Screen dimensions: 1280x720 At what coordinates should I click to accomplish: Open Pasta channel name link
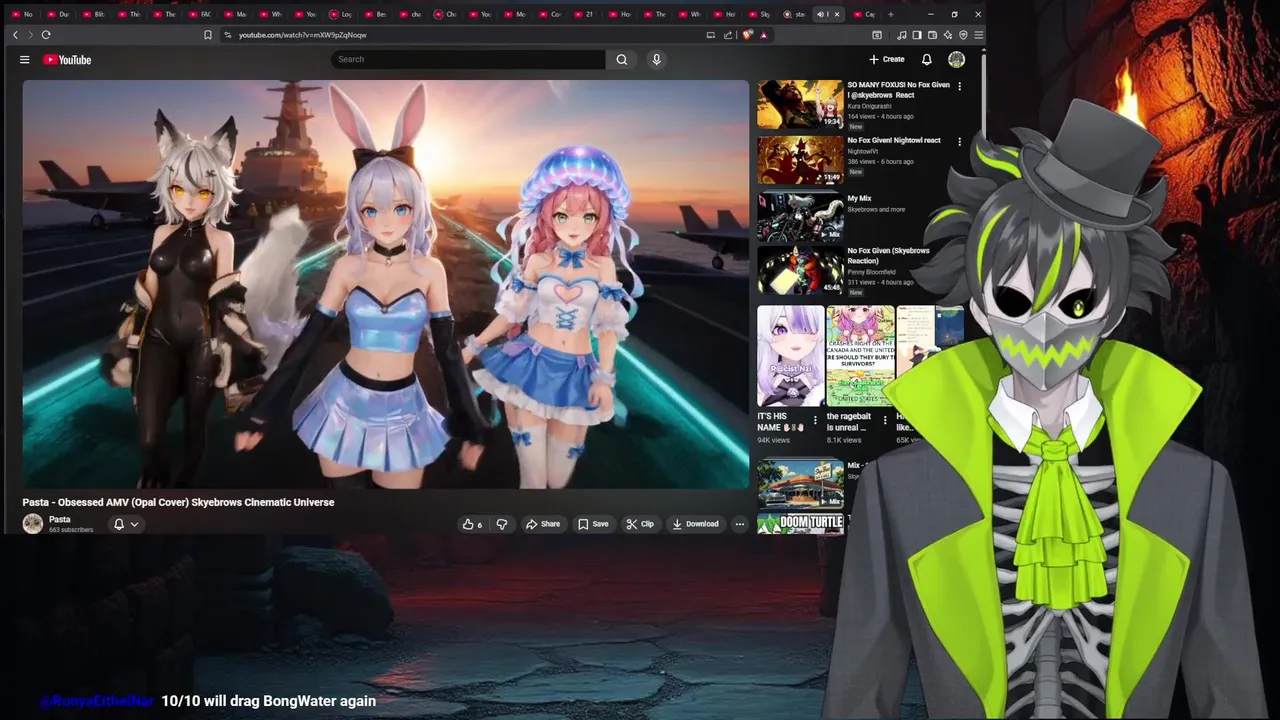pos(60,519)
